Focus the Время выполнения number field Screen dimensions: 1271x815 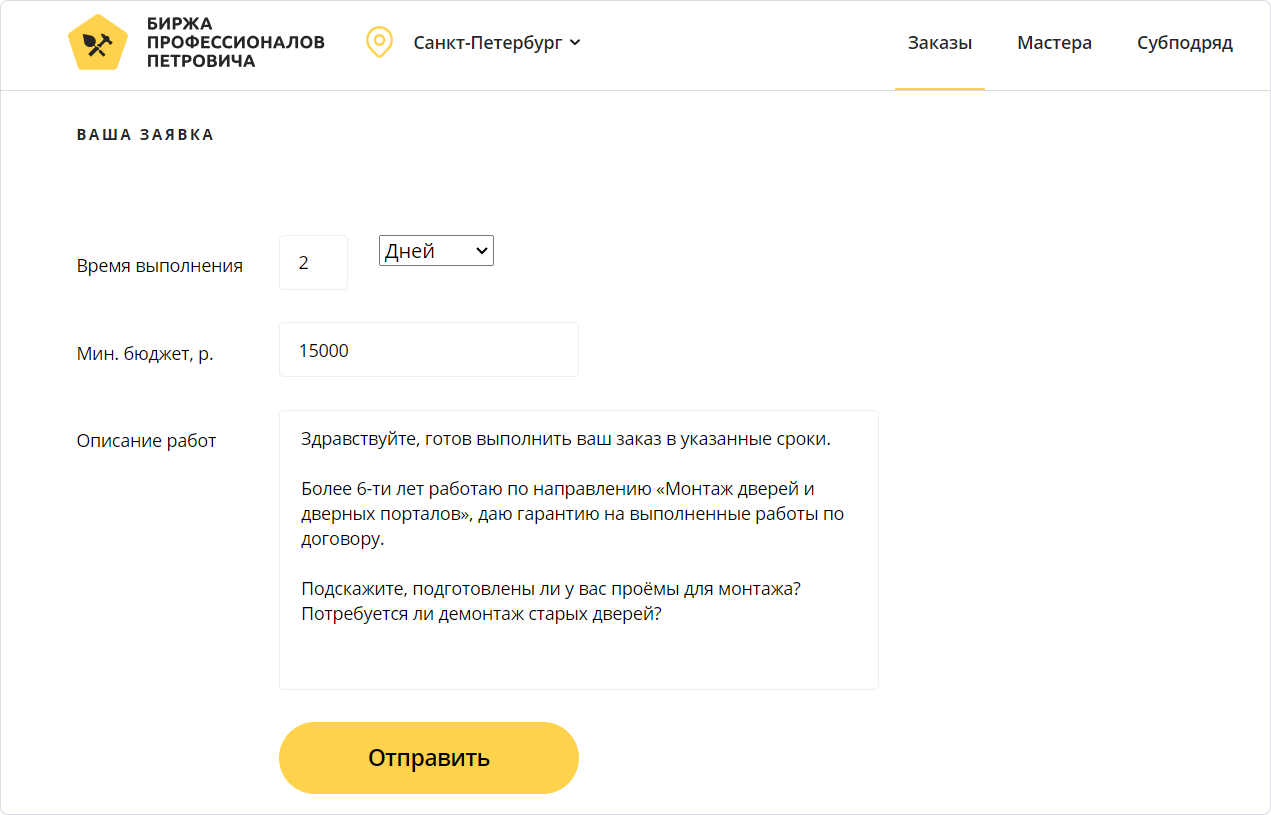point(313,263)
